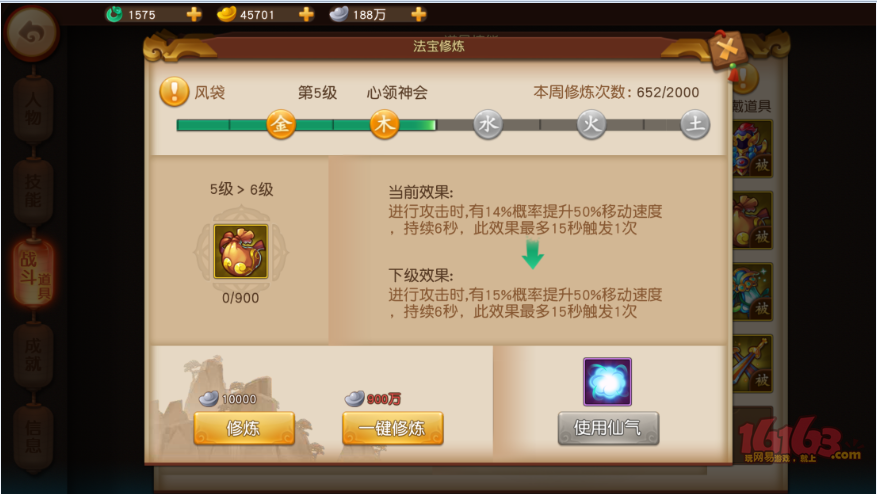Select the 木 element node
Screen dimensions: 877x494
[384, 124]
